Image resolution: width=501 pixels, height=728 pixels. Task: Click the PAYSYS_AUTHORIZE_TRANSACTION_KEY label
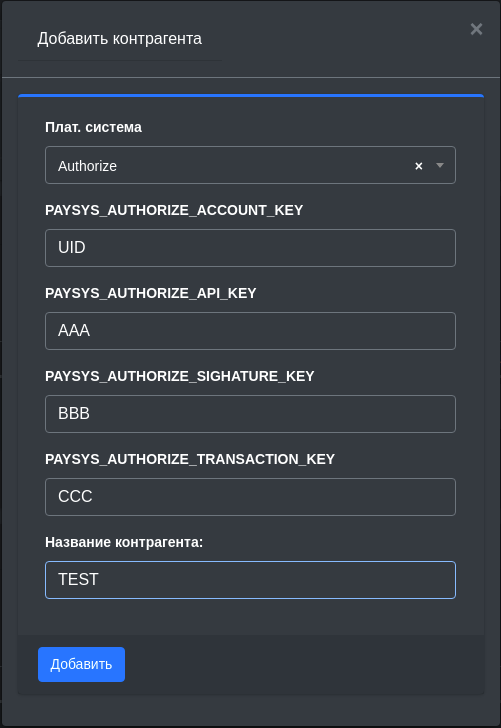(190, 459)
